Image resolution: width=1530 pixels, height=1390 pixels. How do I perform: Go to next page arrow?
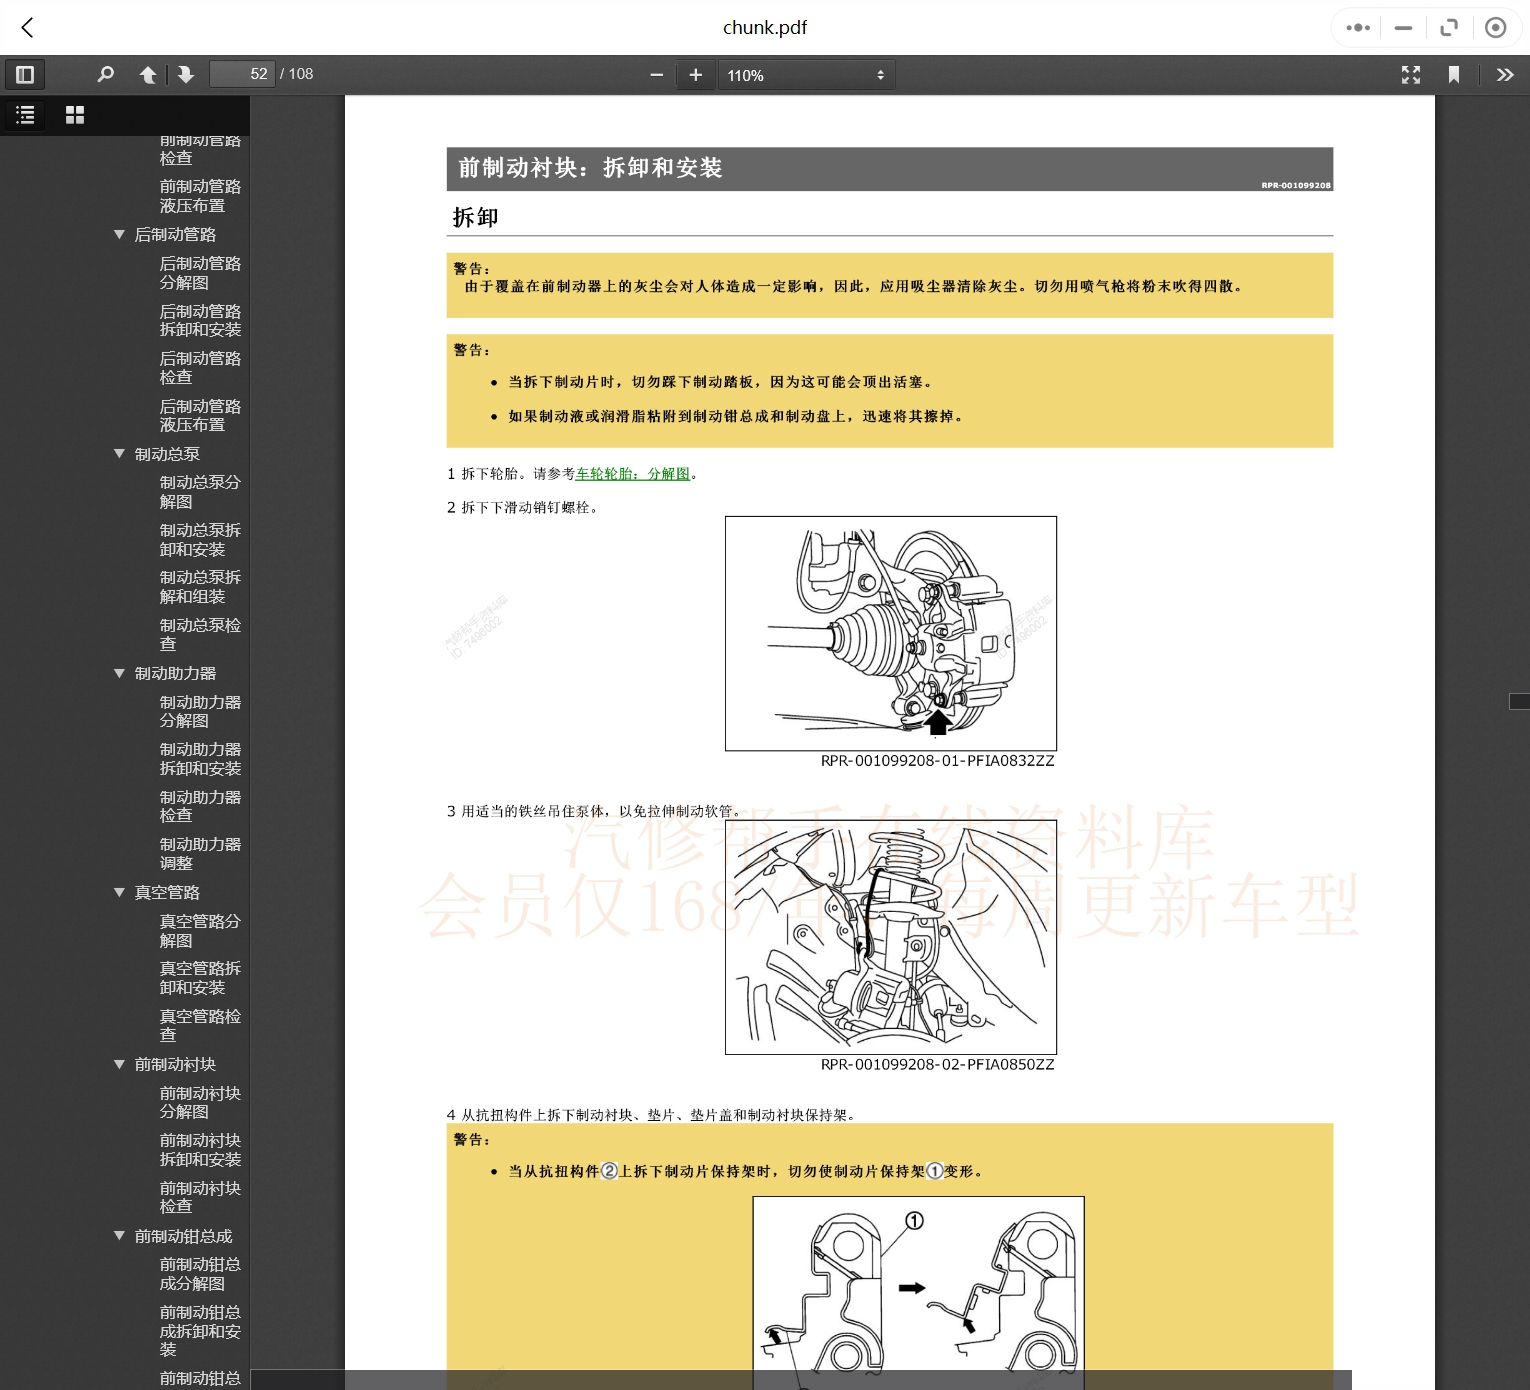(186, 74)
